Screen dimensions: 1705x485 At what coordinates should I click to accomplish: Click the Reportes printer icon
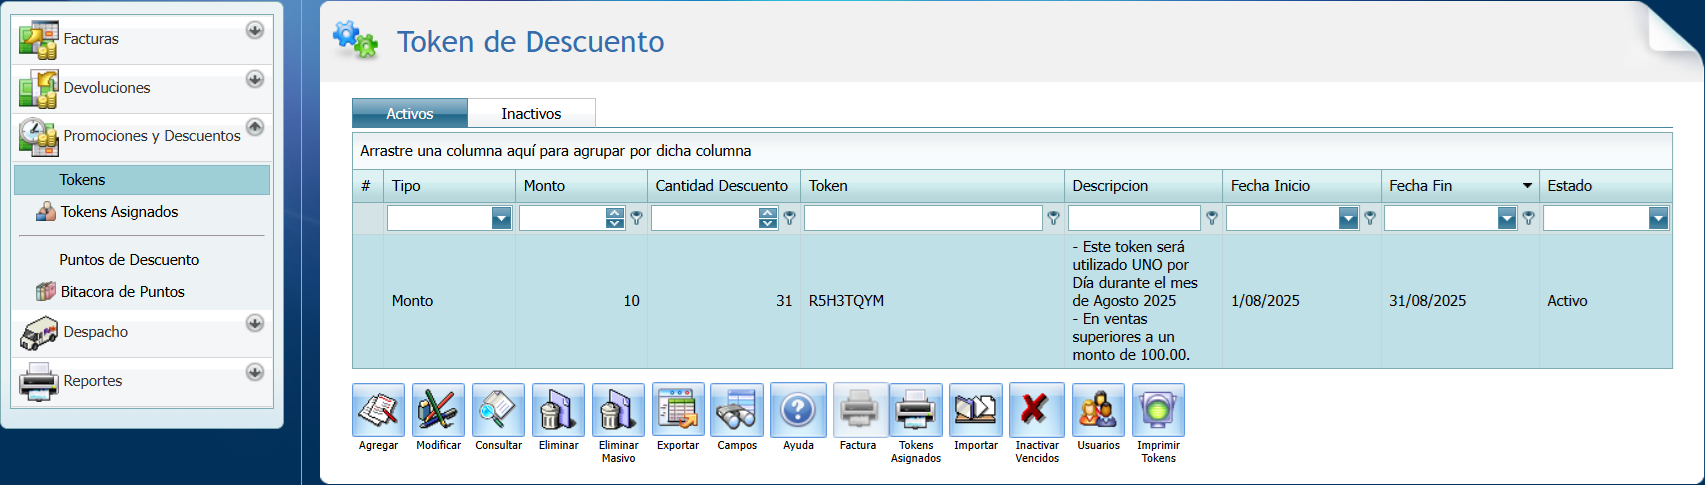[x=38, y=381]
